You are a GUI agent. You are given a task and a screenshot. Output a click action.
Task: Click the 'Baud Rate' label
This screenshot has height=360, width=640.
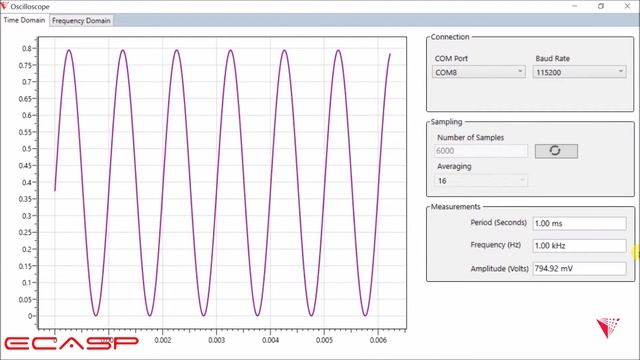pos(552,58)
